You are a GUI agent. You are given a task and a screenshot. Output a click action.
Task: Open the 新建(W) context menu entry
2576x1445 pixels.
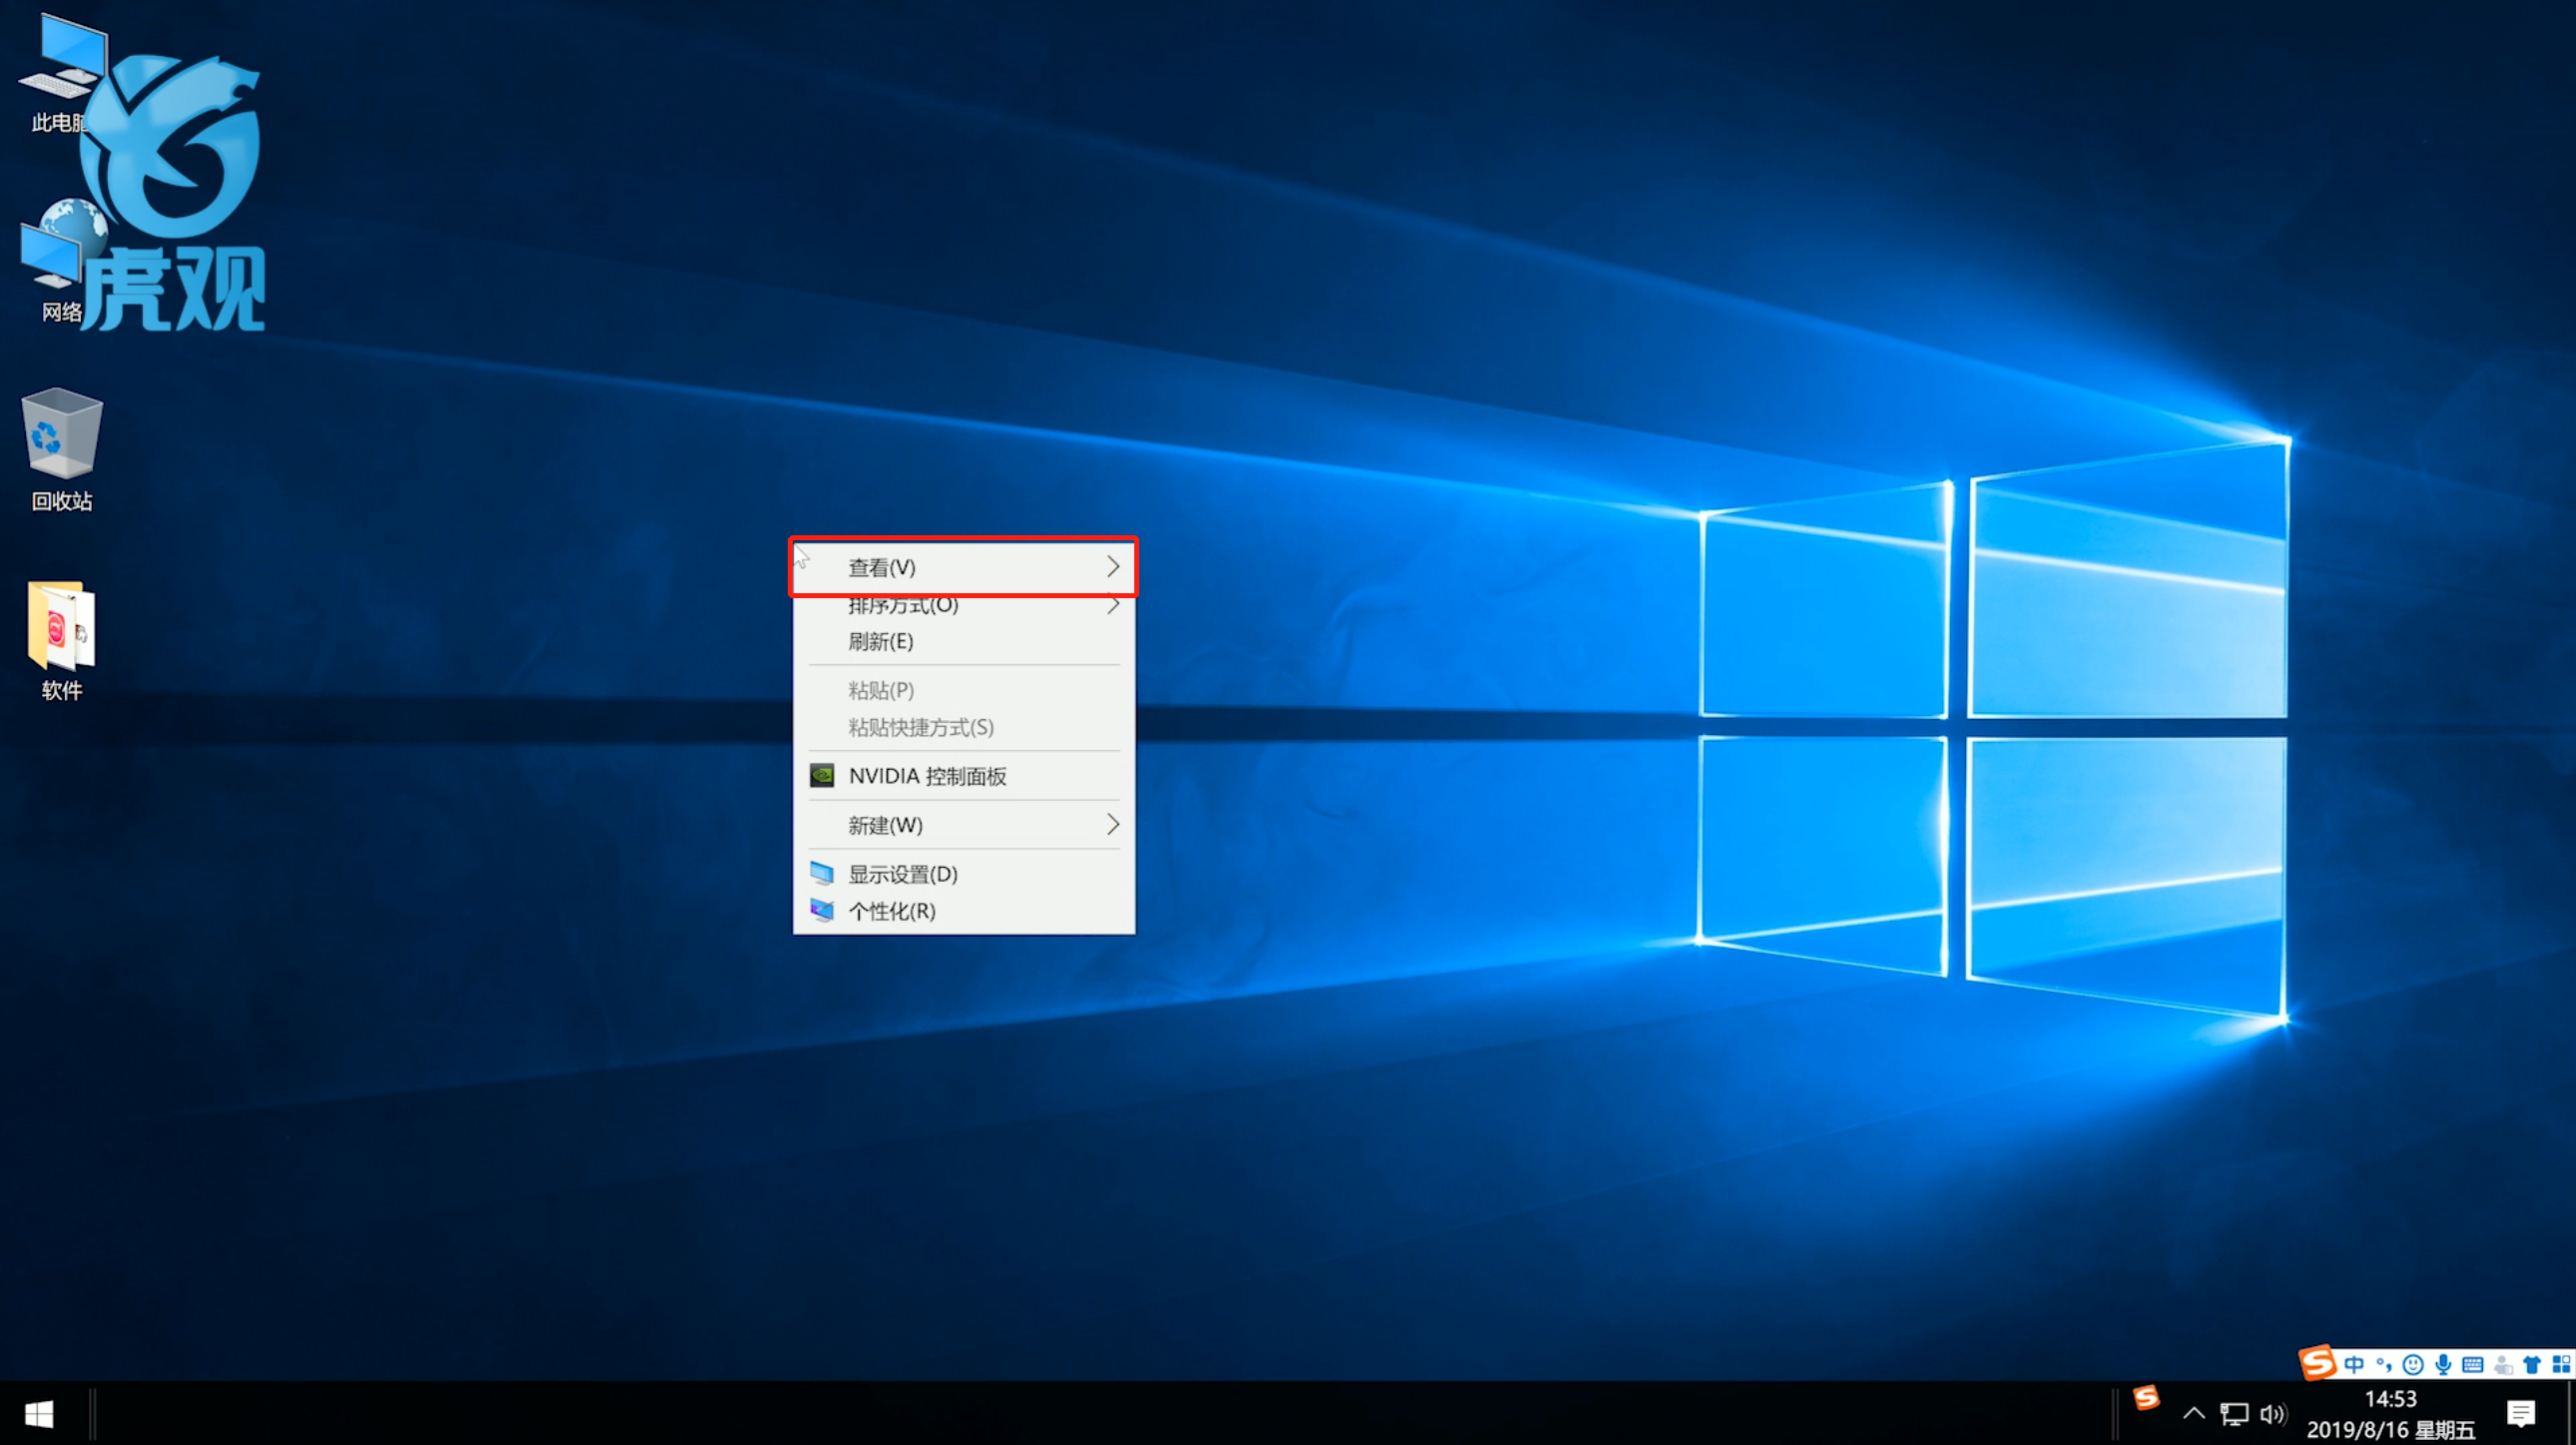[964, 825]
